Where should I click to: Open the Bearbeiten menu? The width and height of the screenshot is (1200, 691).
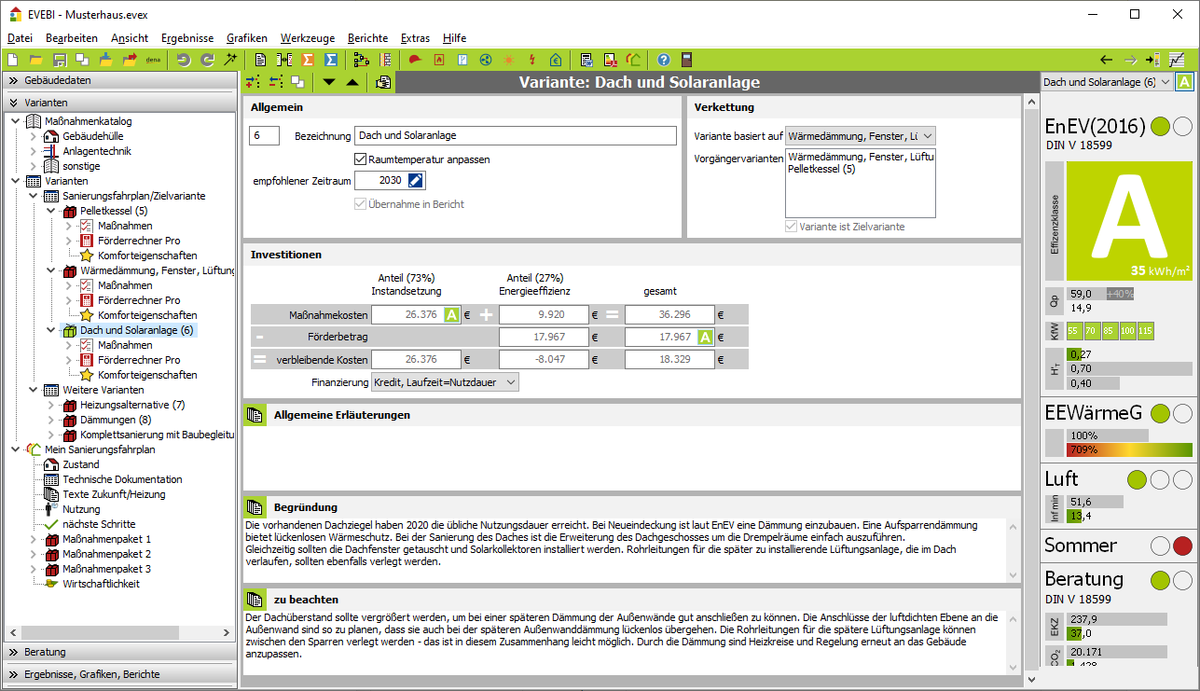72,38
